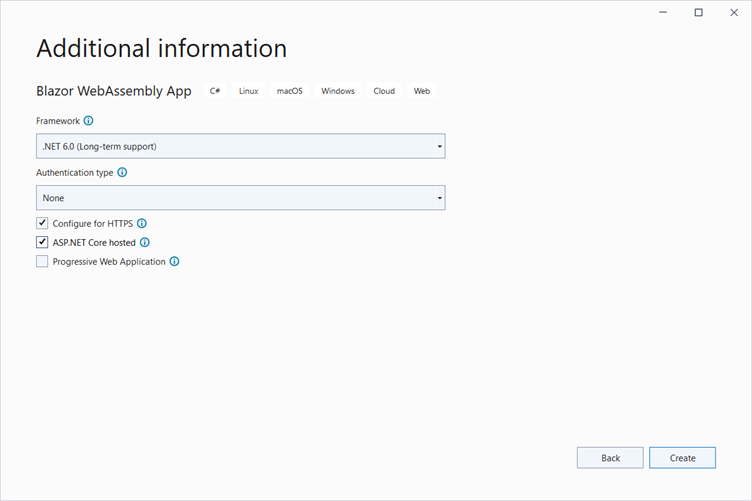752x501 pixels.
Task: Click the C# language tag
Action: click(215, 91)
